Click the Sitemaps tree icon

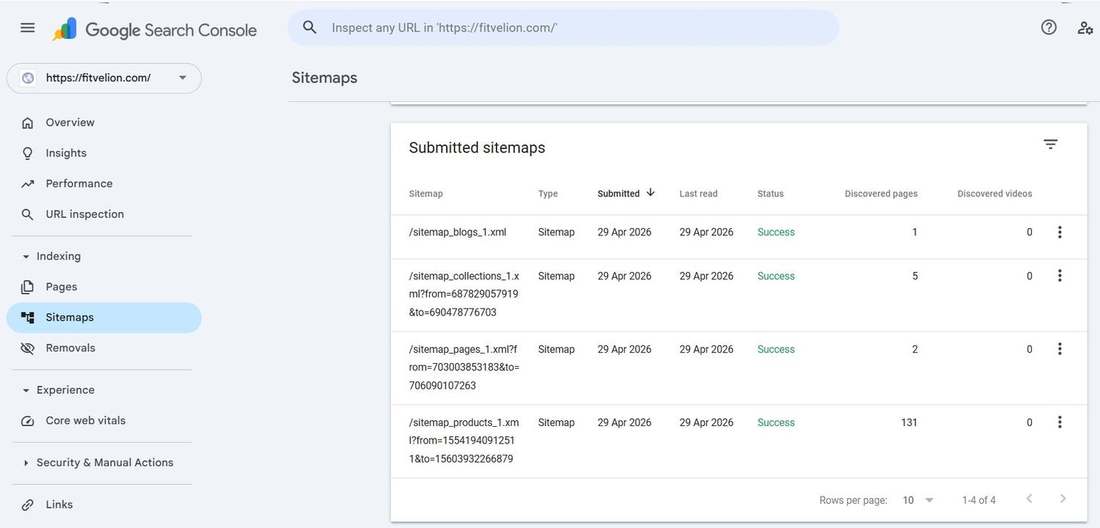pos(27,318)
